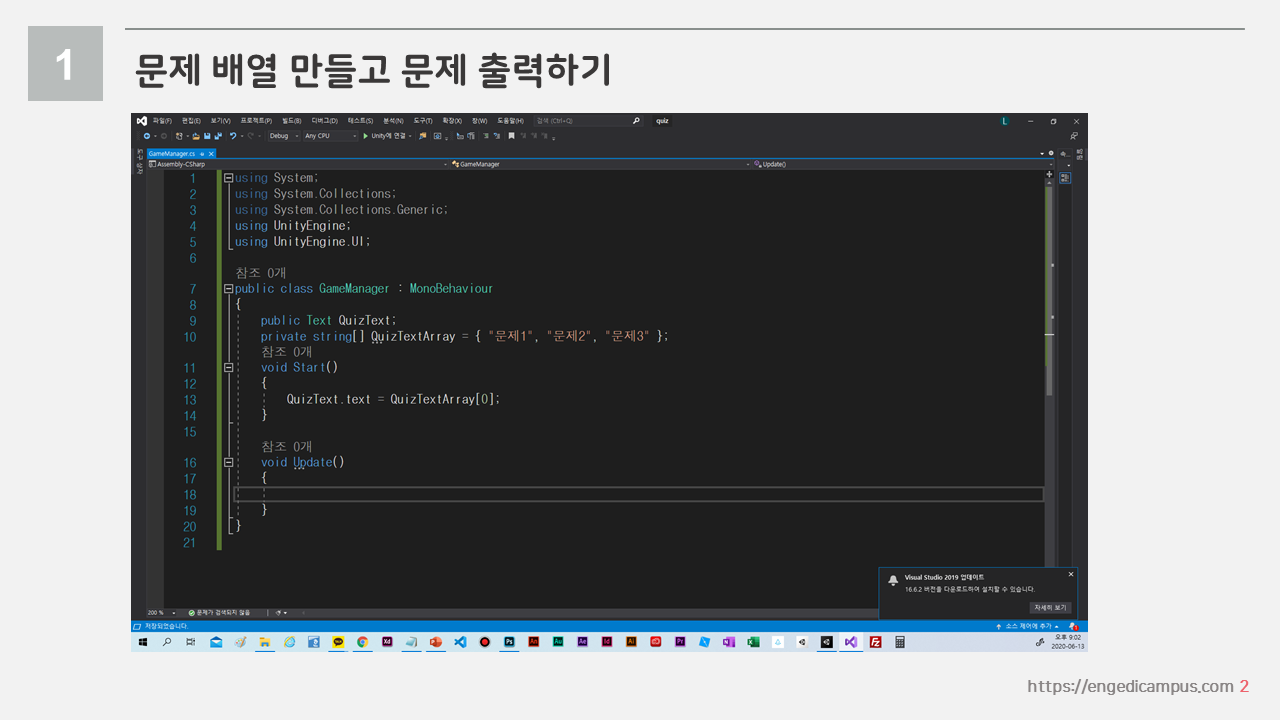Click the undo arrow icon
This screenshot has height=720, width=1280.
point(233,136)
